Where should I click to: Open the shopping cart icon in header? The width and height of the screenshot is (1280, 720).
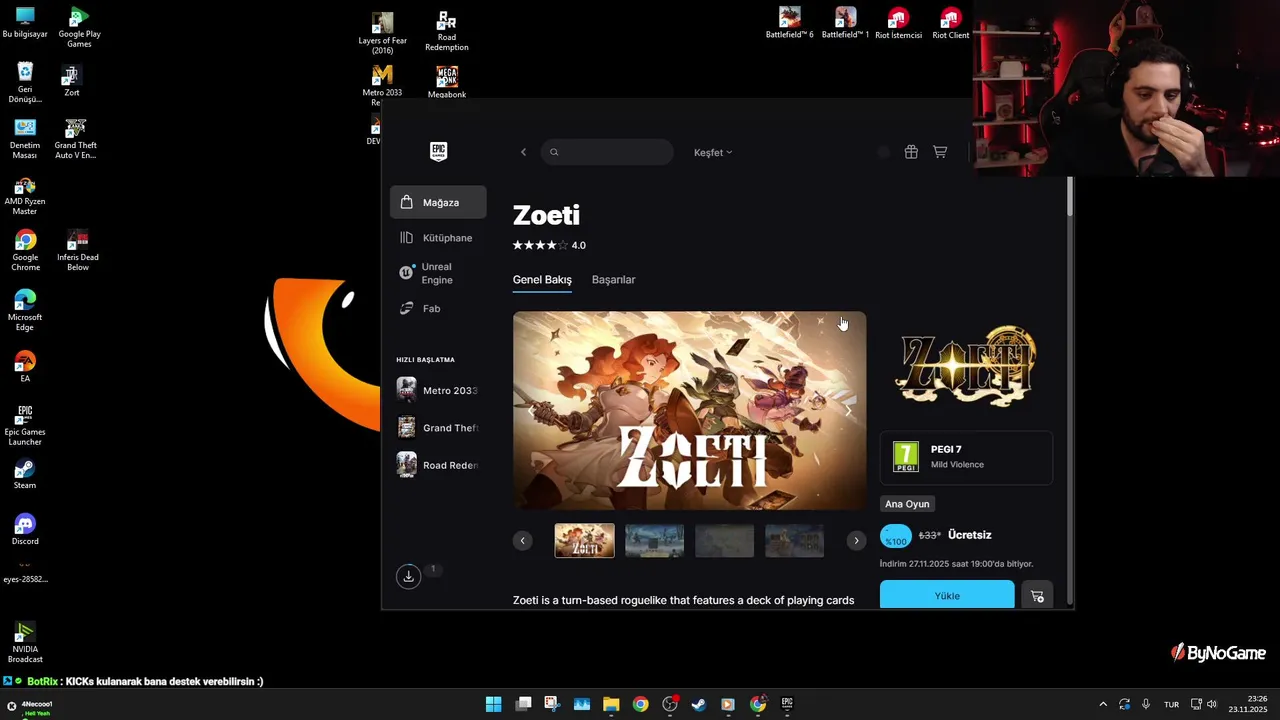point(940,152)
